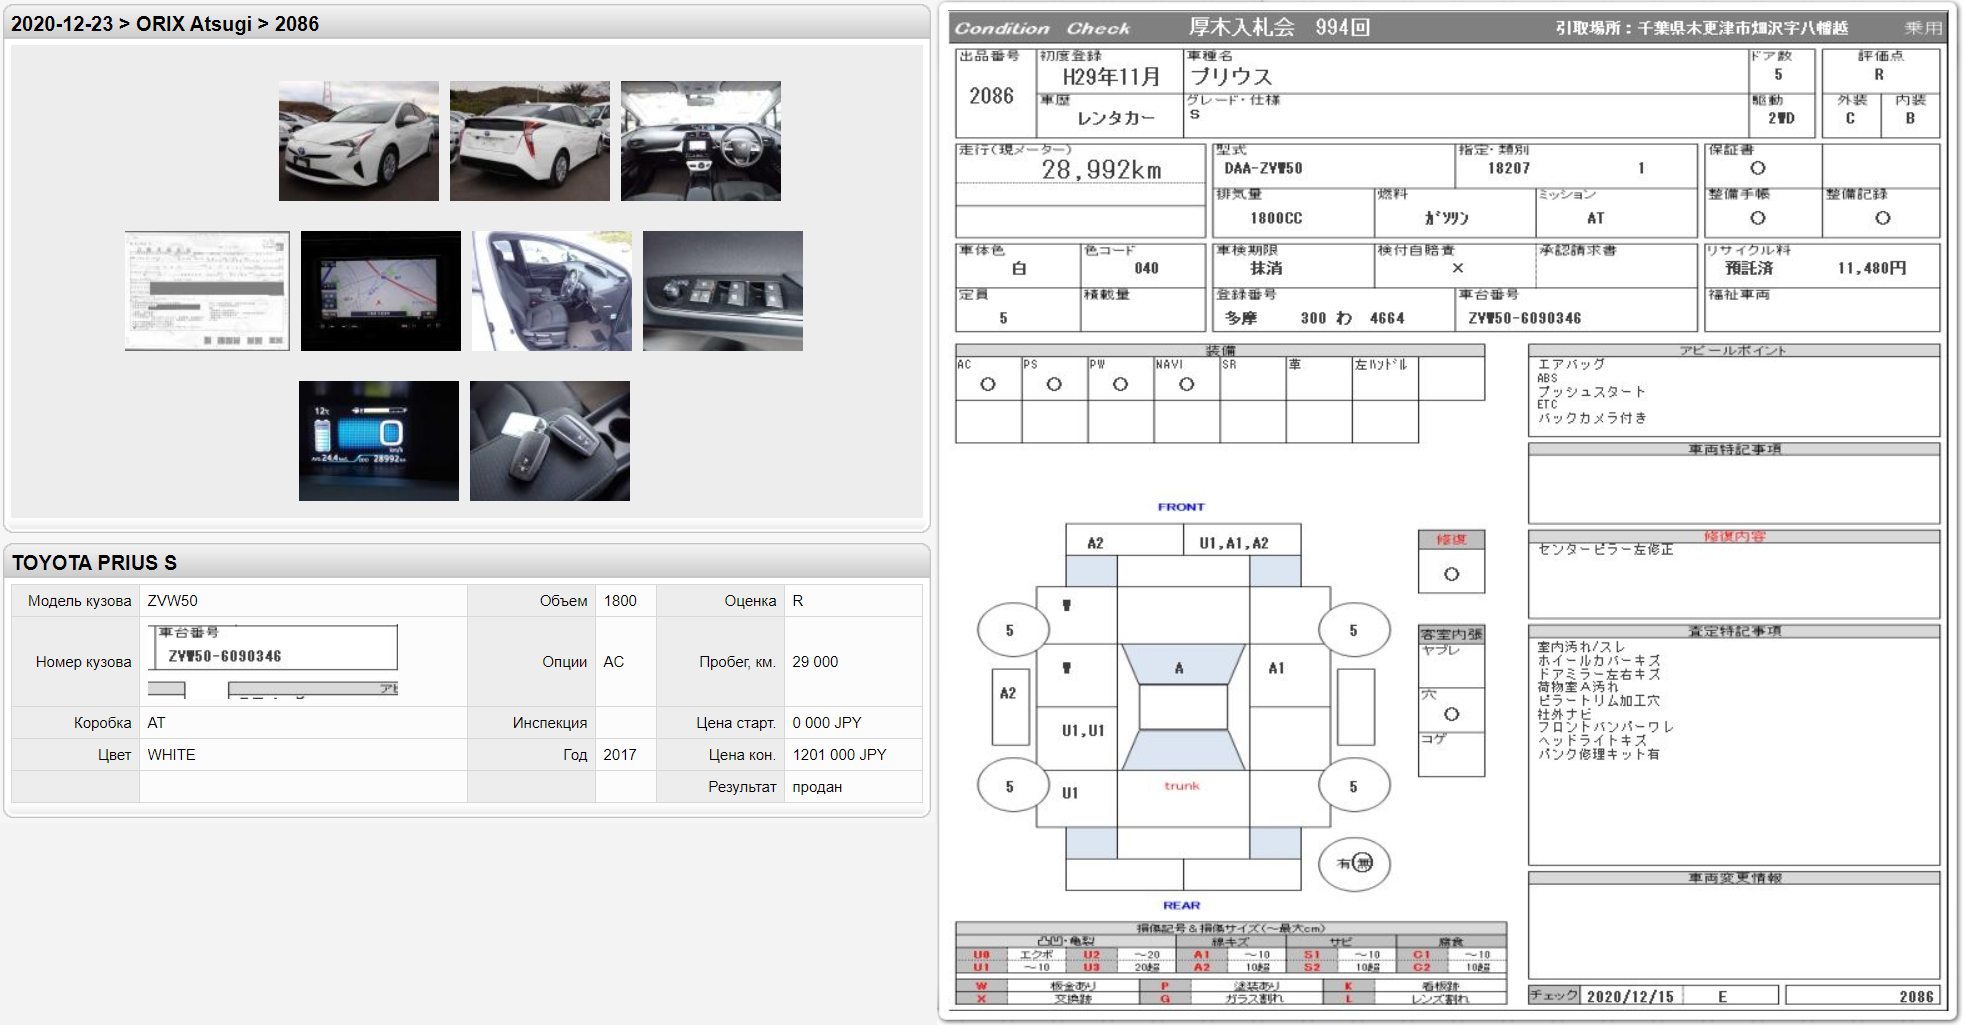Click the trunk label on diagram
The image size is (1965, 1025).
(1181, 786)
